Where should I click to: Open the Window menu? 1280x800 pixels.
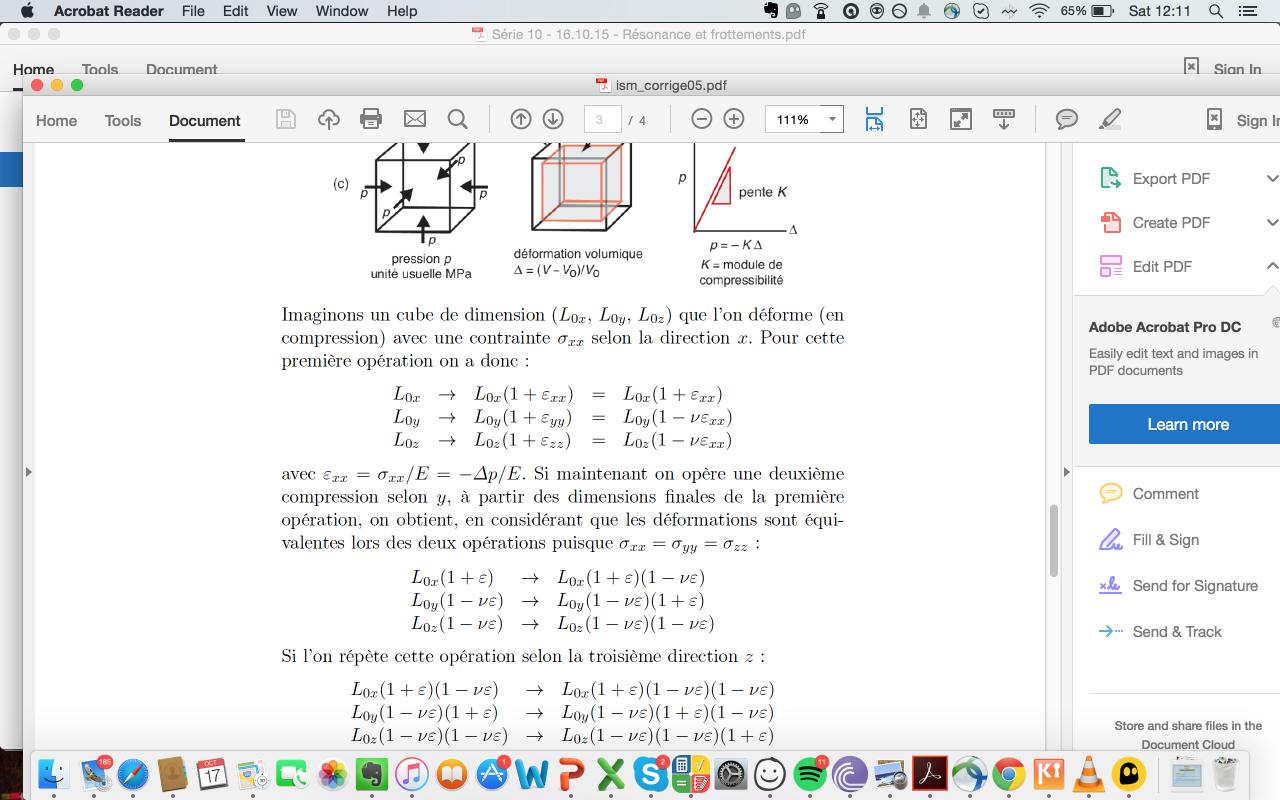pyautogui.click(x=342, y=11)
